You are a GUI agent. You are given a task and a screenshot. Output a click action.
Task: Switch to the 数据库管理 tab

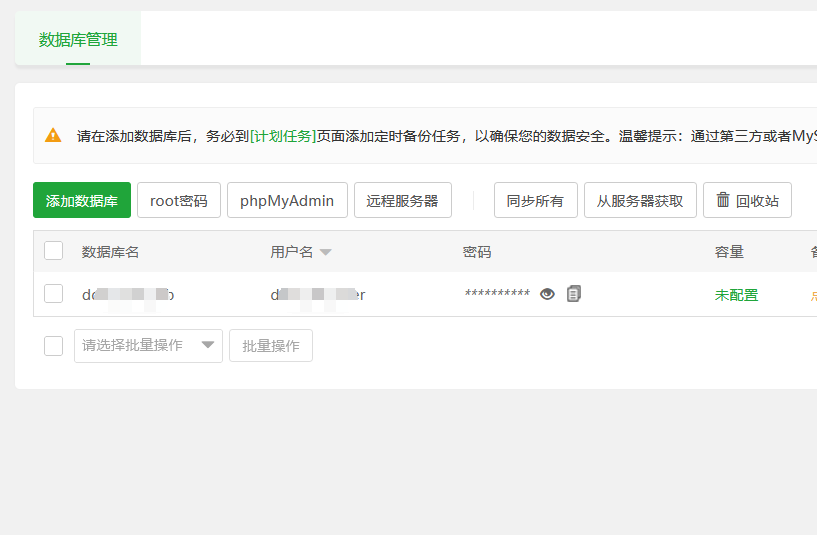pos(78,40)
